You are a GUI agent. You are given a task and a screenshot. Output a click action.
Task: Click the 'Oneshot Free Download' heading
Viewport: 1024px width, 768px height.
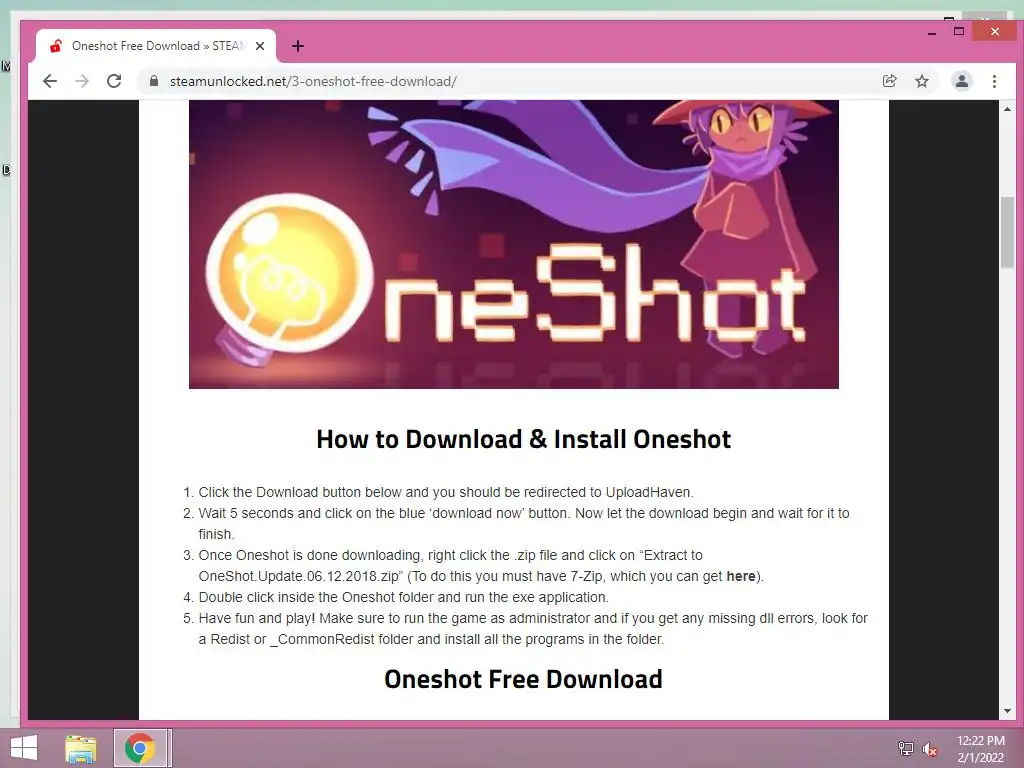click(523, 679)
